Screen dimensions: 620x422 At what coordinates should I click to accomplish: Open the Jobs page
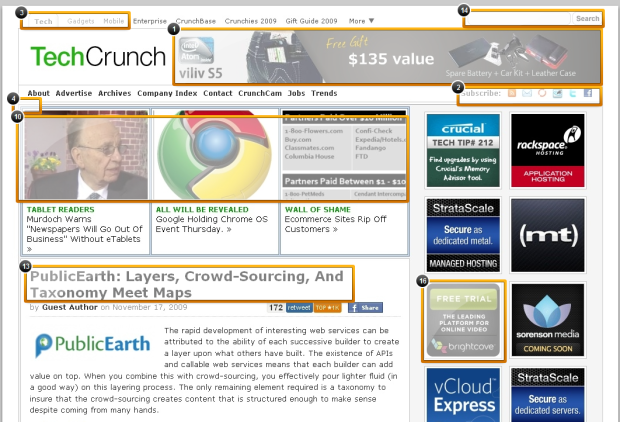pos(296,93)
